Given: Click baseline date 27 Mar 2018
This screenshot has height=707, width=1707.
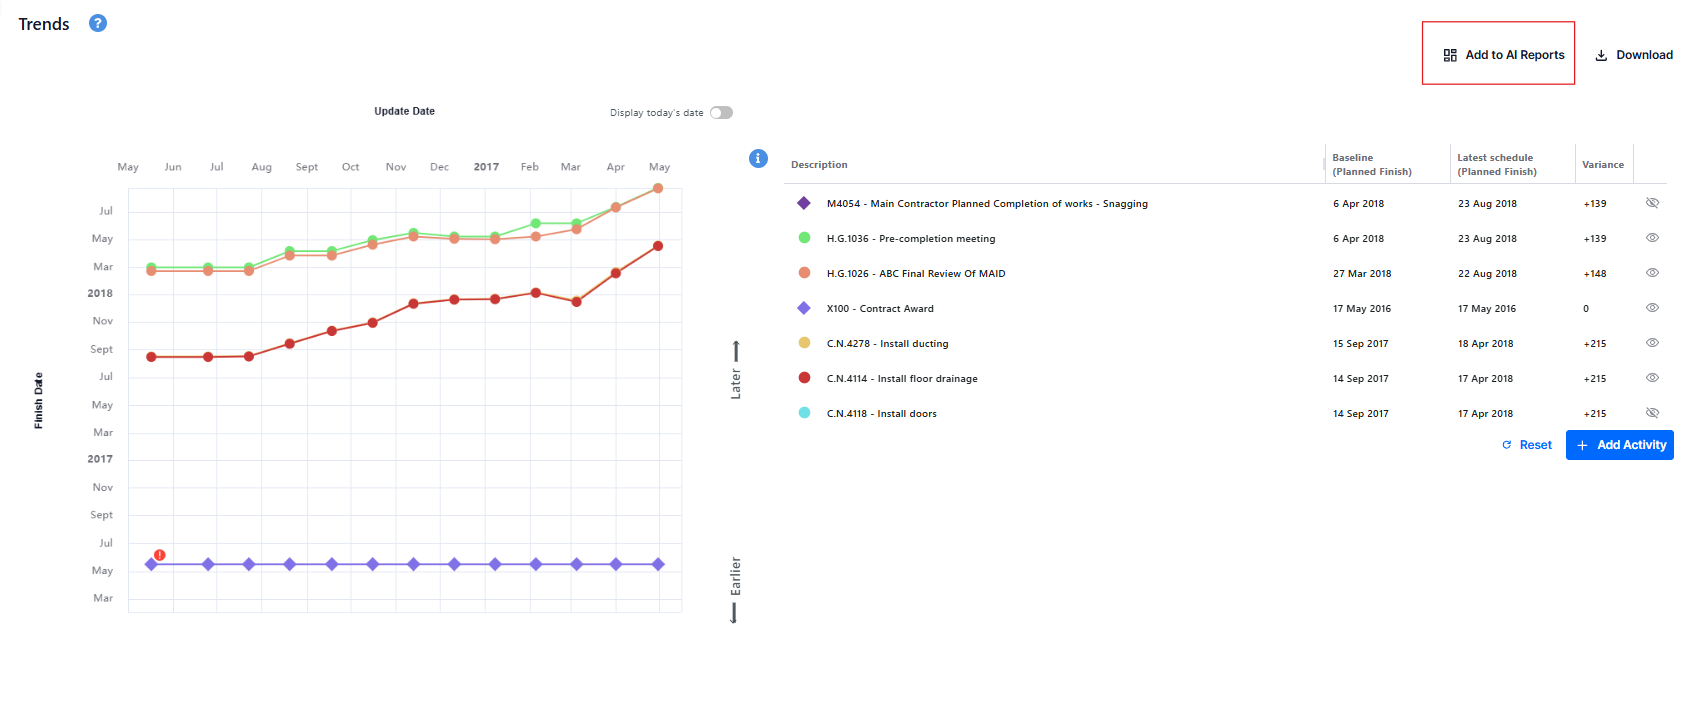Looking at the screenshot, I should [x=1362, y=274].
